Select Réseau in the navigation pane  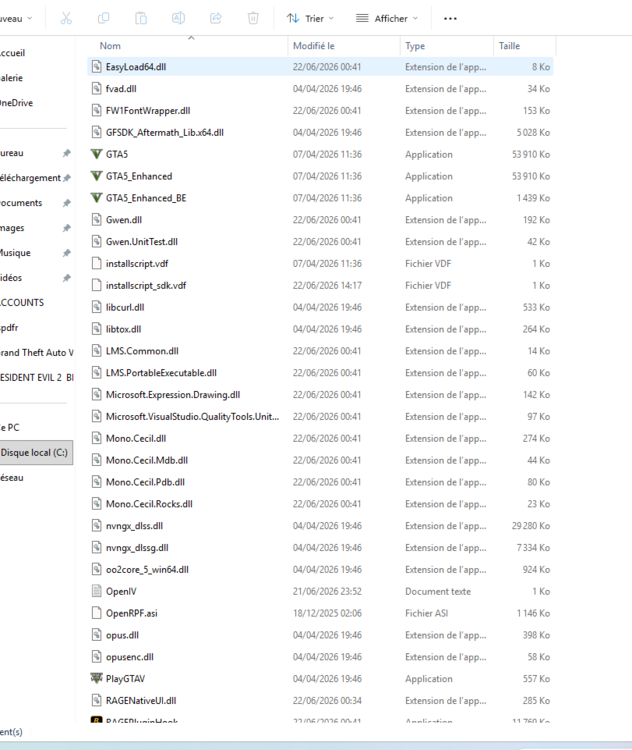pos(12,477)
